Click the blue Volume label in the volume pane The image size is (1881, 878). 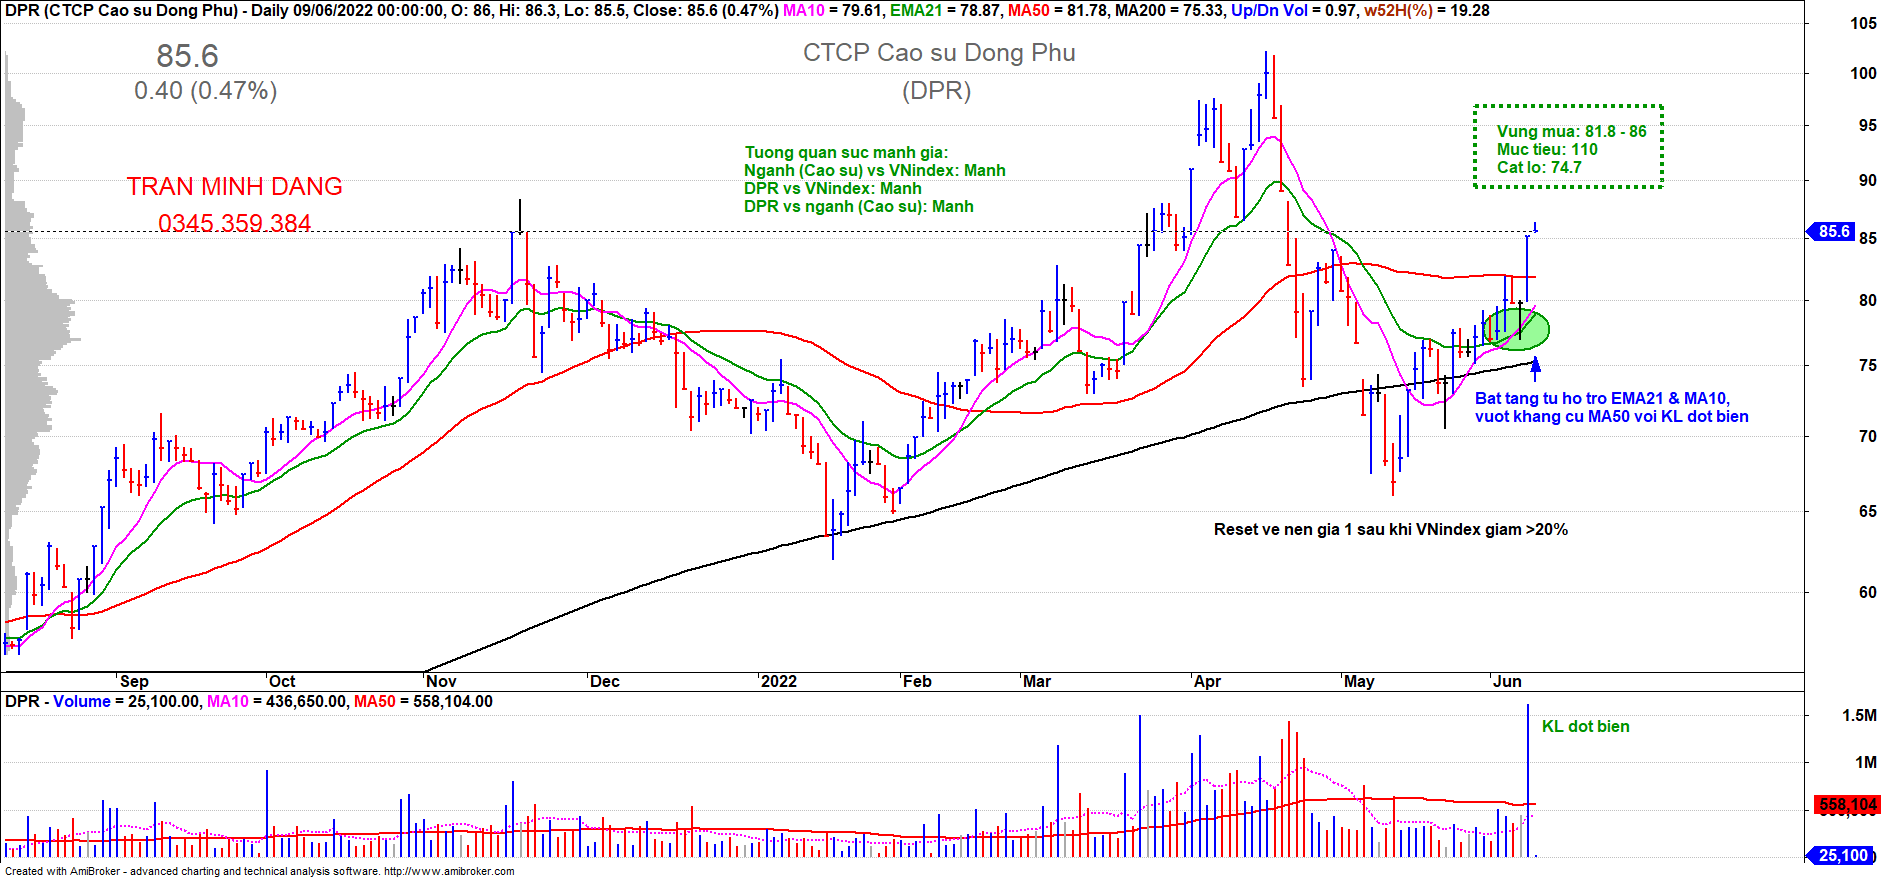[x=82, y=702]
